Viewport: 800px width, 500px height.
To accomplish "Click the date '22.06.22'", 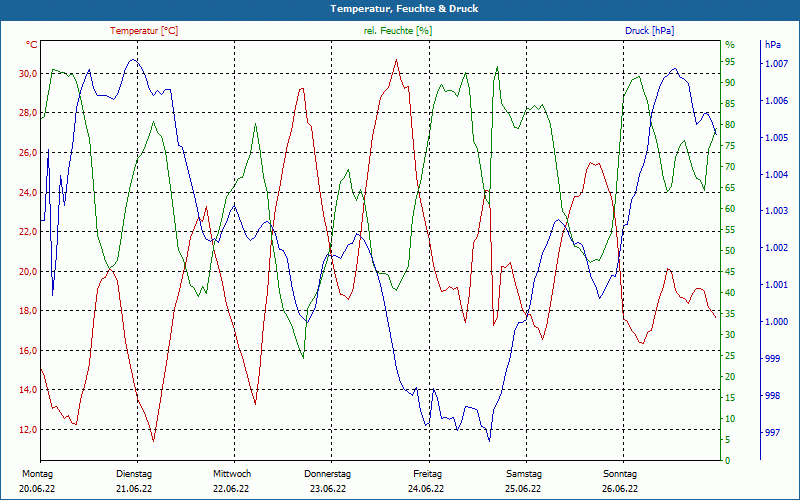I will (x=231, y=489).
